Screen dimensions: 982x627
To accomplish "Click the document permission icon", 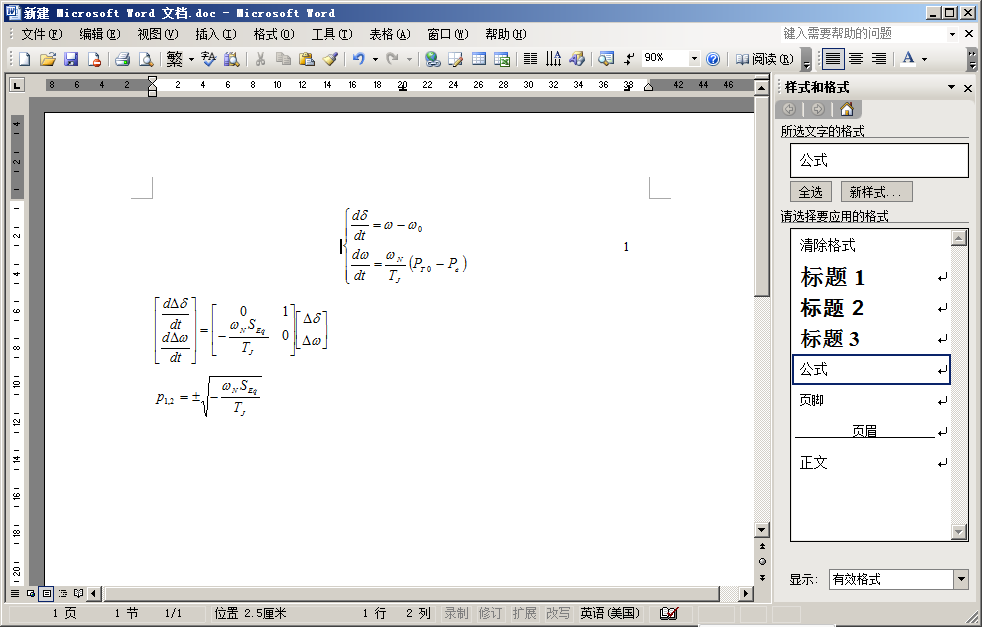I will pyautogui.click(x=94, y=59).
